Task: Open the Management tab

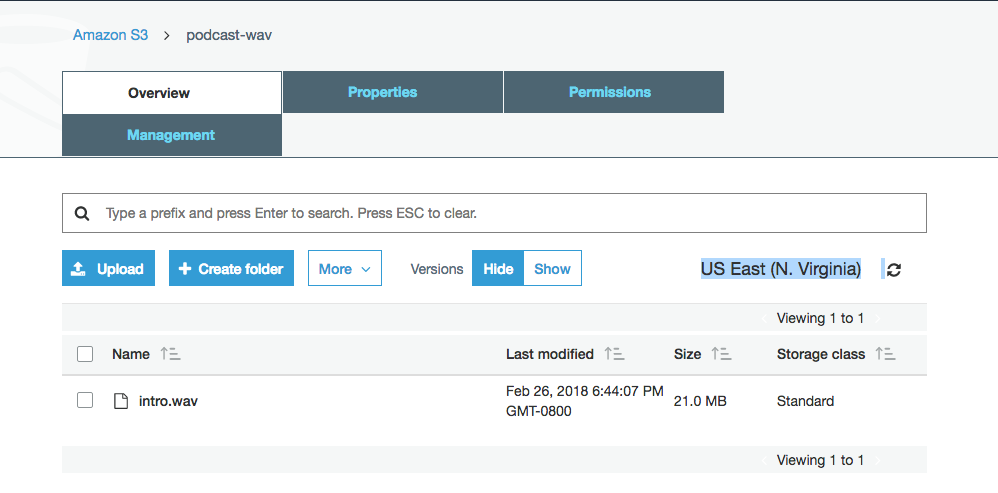Action: (x=172, y=135)
